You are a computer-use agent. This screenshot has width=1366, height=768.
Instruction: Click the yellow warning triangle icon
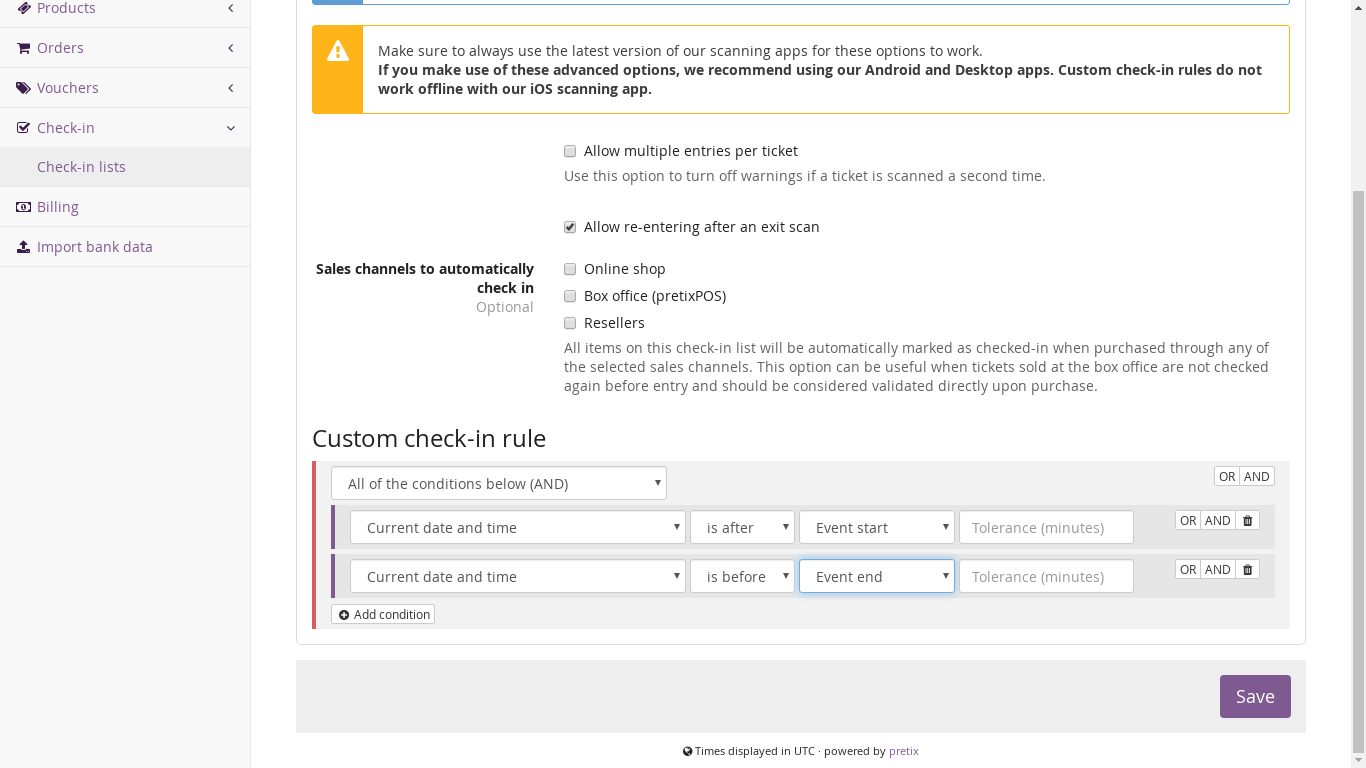click(x=338, y=51)
